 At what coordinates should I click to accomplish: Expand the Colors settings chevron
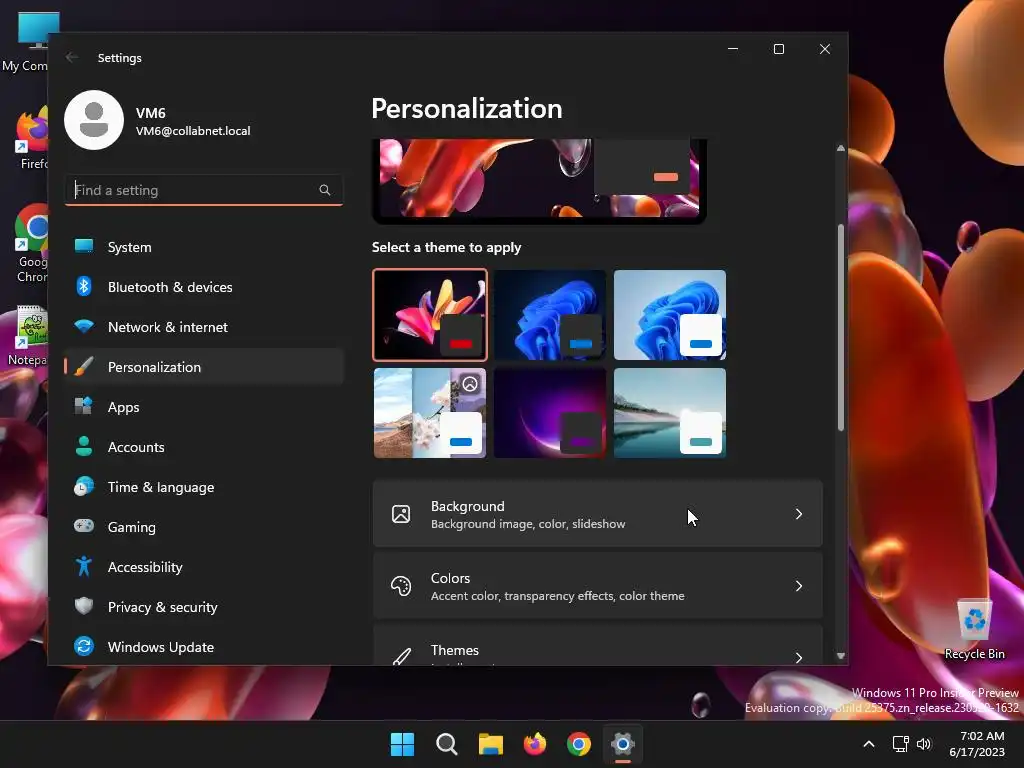[x=799, y=586]
